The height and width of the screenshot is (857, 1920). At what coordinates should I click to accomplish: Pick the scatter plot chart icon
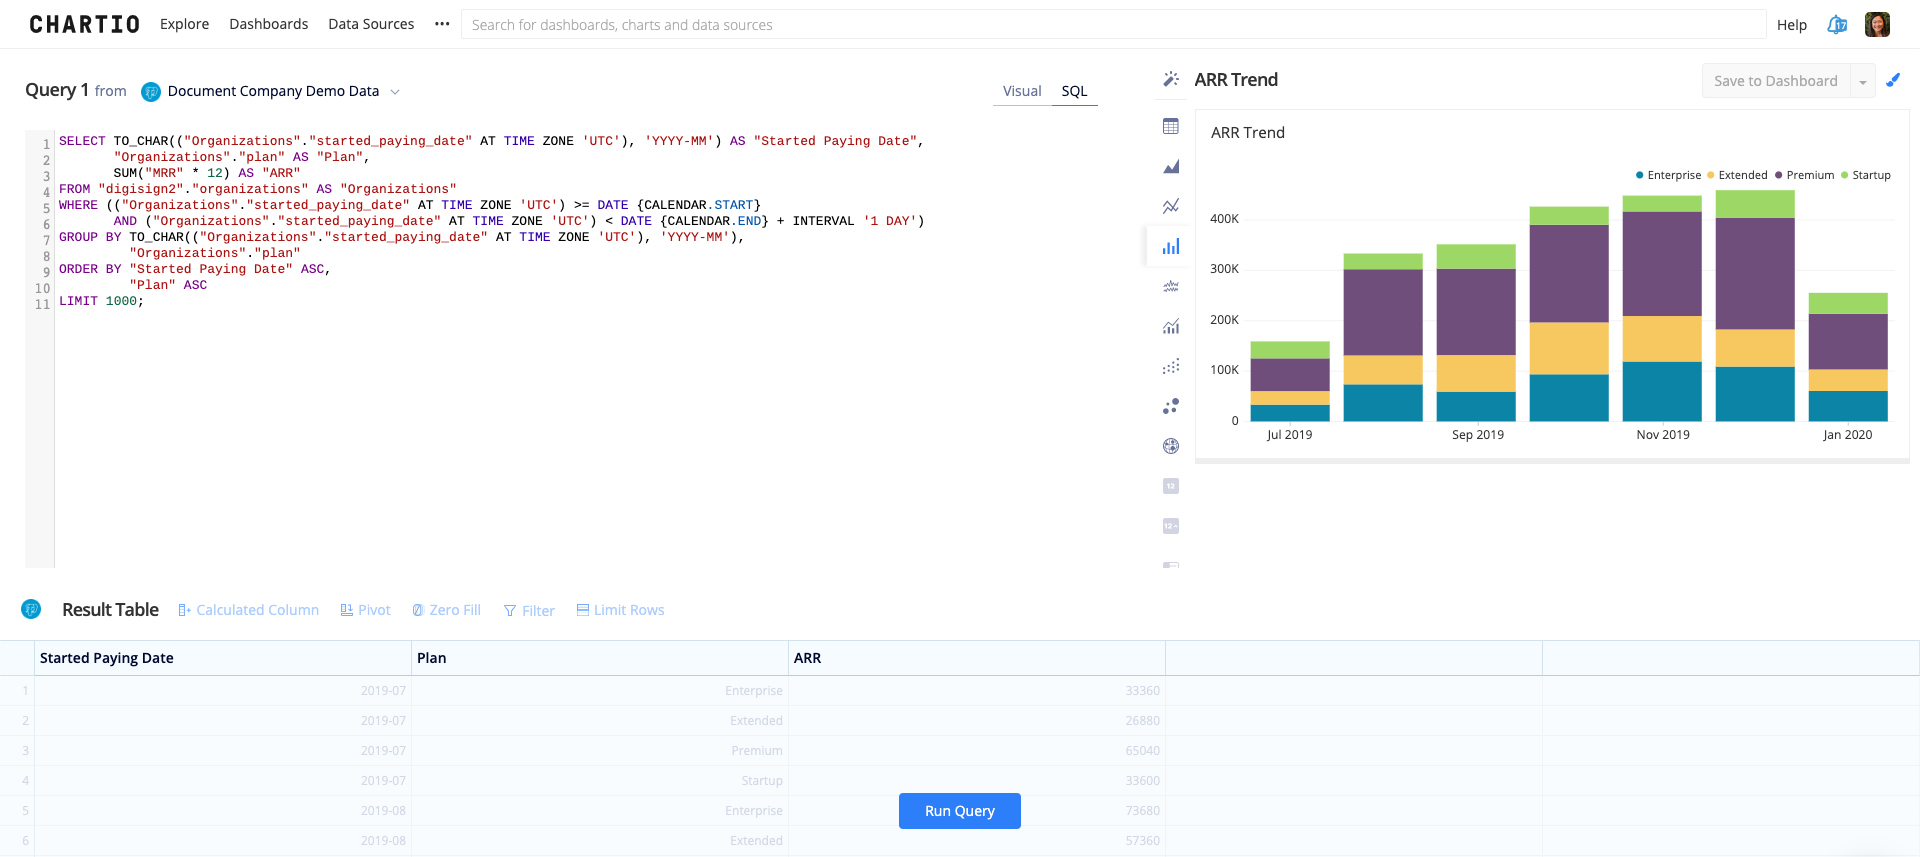pos(1171,367)
